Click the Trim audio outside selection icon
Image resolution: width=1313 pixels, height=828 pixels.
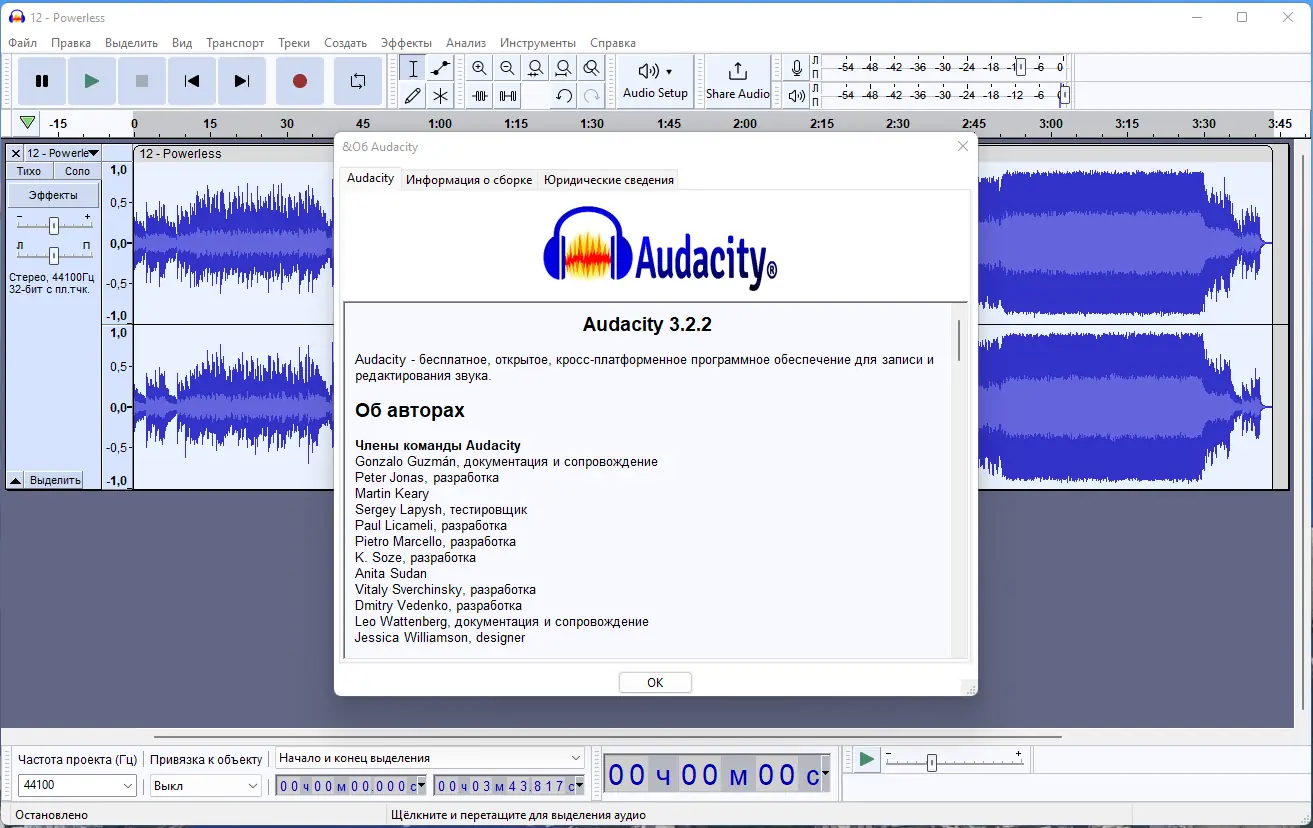pyautogui.click(x=480, y=96)
